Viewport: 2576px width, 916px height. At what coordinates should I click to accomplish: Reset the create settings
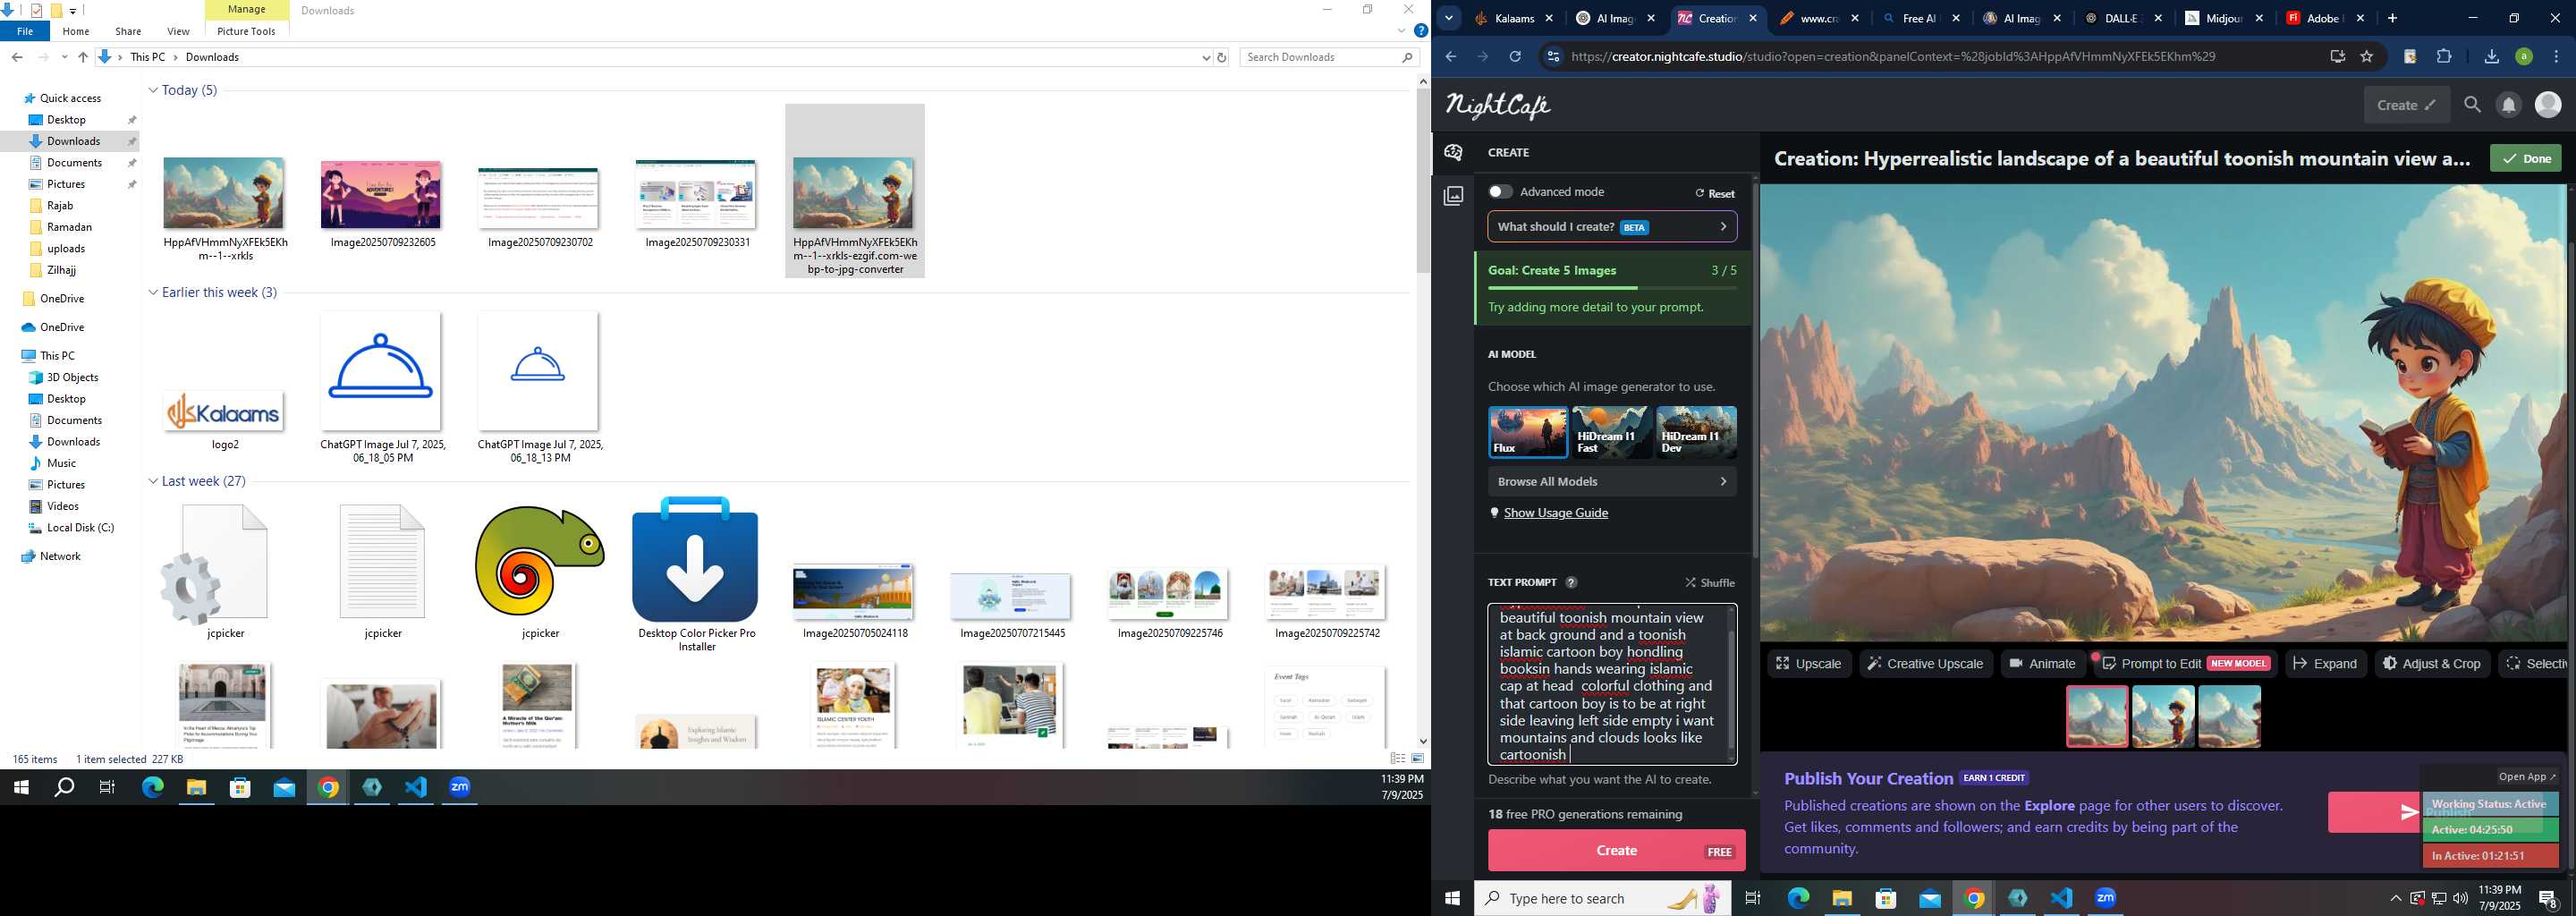[x=1715, y=193]
